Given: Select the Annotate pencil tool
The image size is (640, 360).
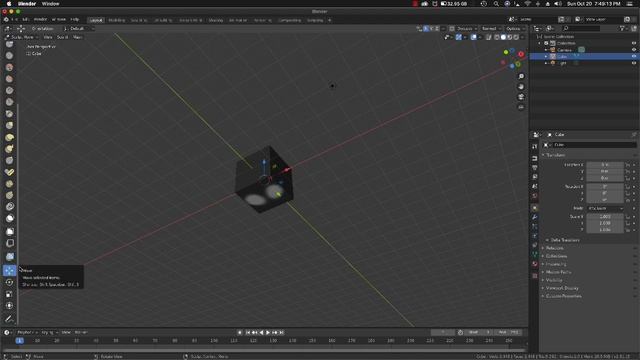Looking at the screenshot, I should coord(9,319).
